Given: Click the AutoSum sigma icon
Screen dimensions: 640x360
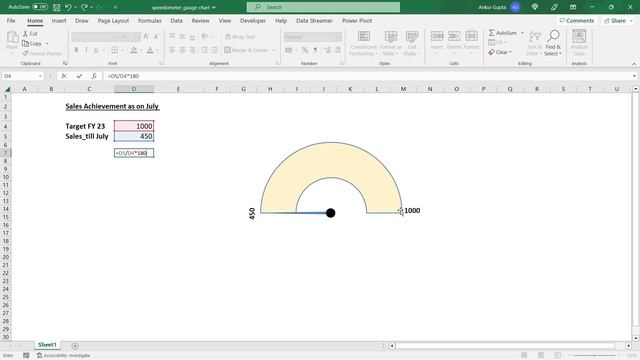Looking at the screenshot, I should click(491, 33).
